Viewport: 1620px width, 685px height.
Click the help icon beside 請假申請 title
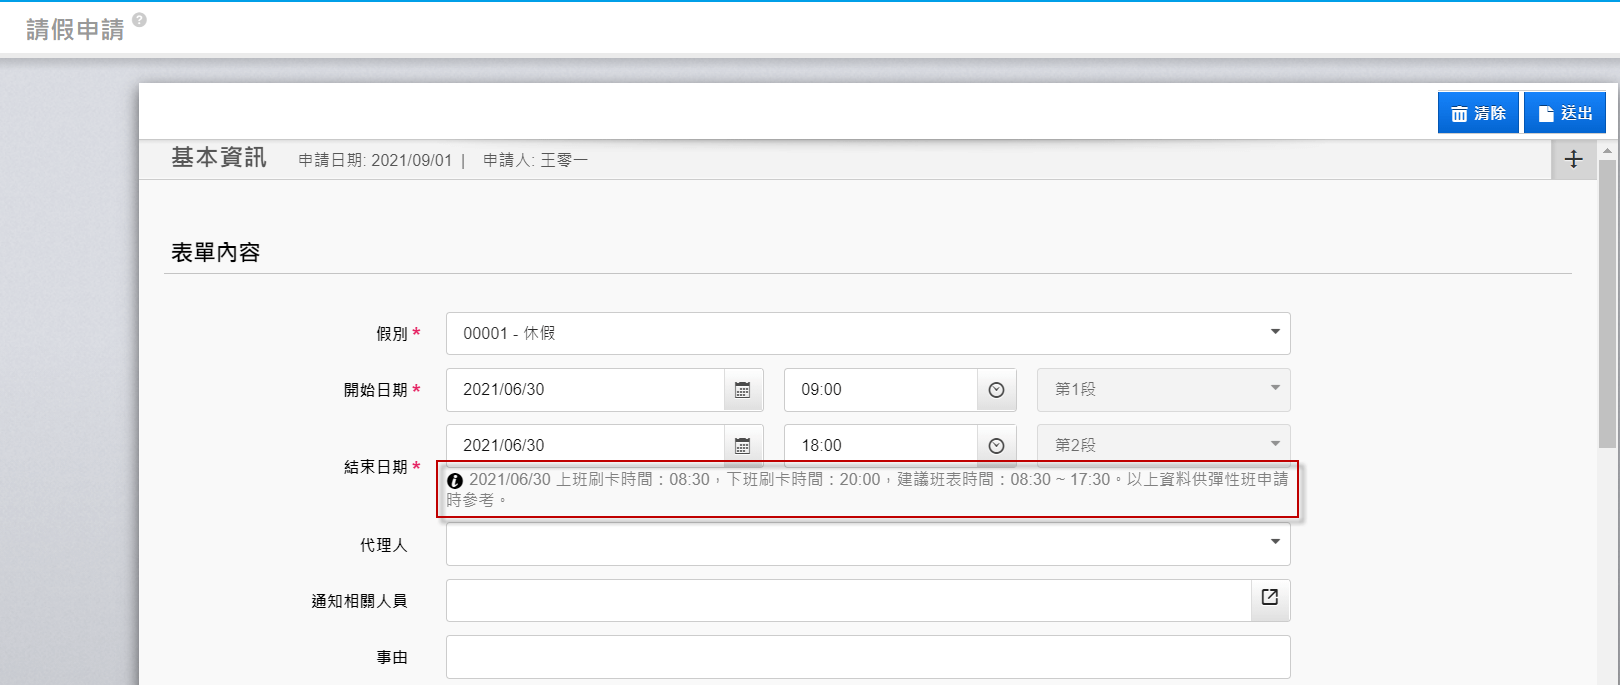coord(139,20)
